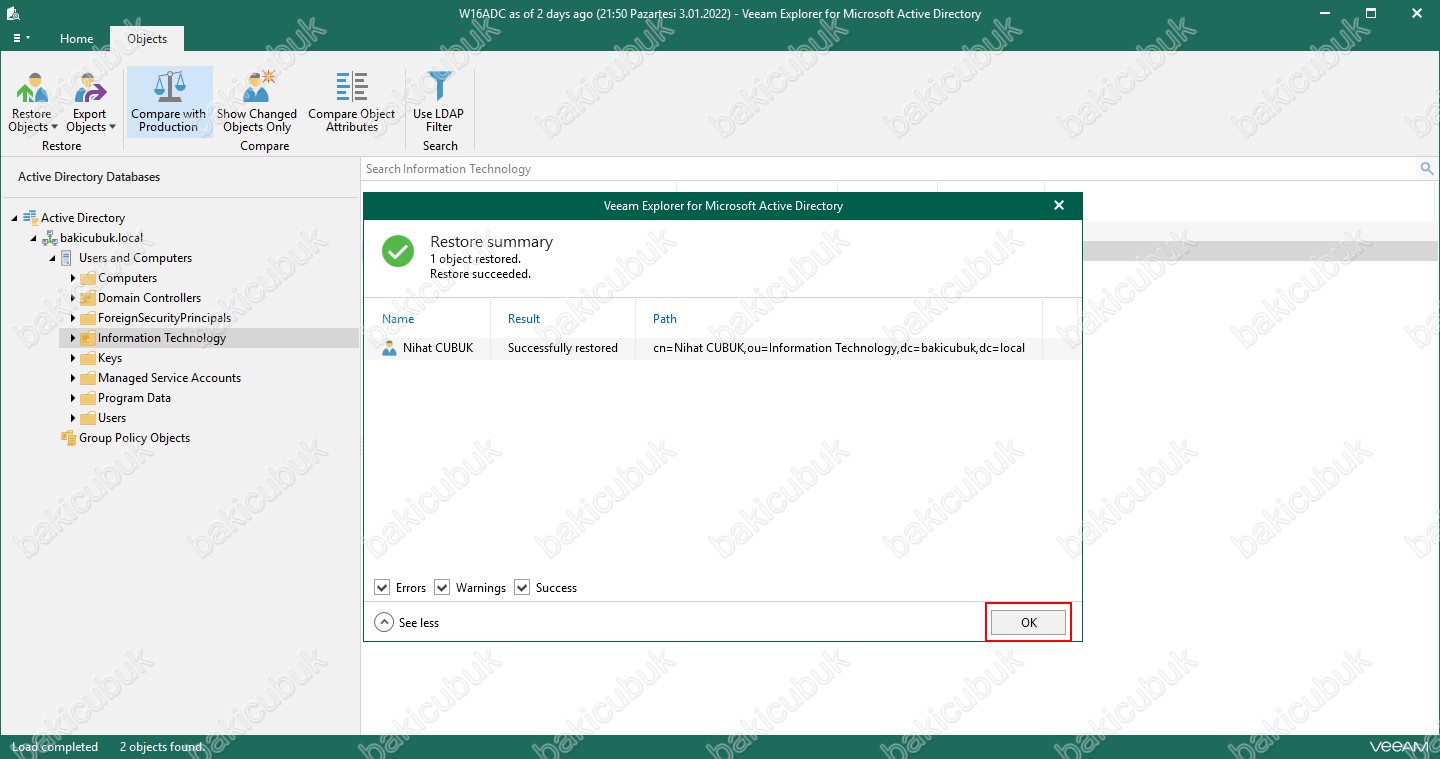Uncheck the Warnings filter checkbox

tap(442, 587)
